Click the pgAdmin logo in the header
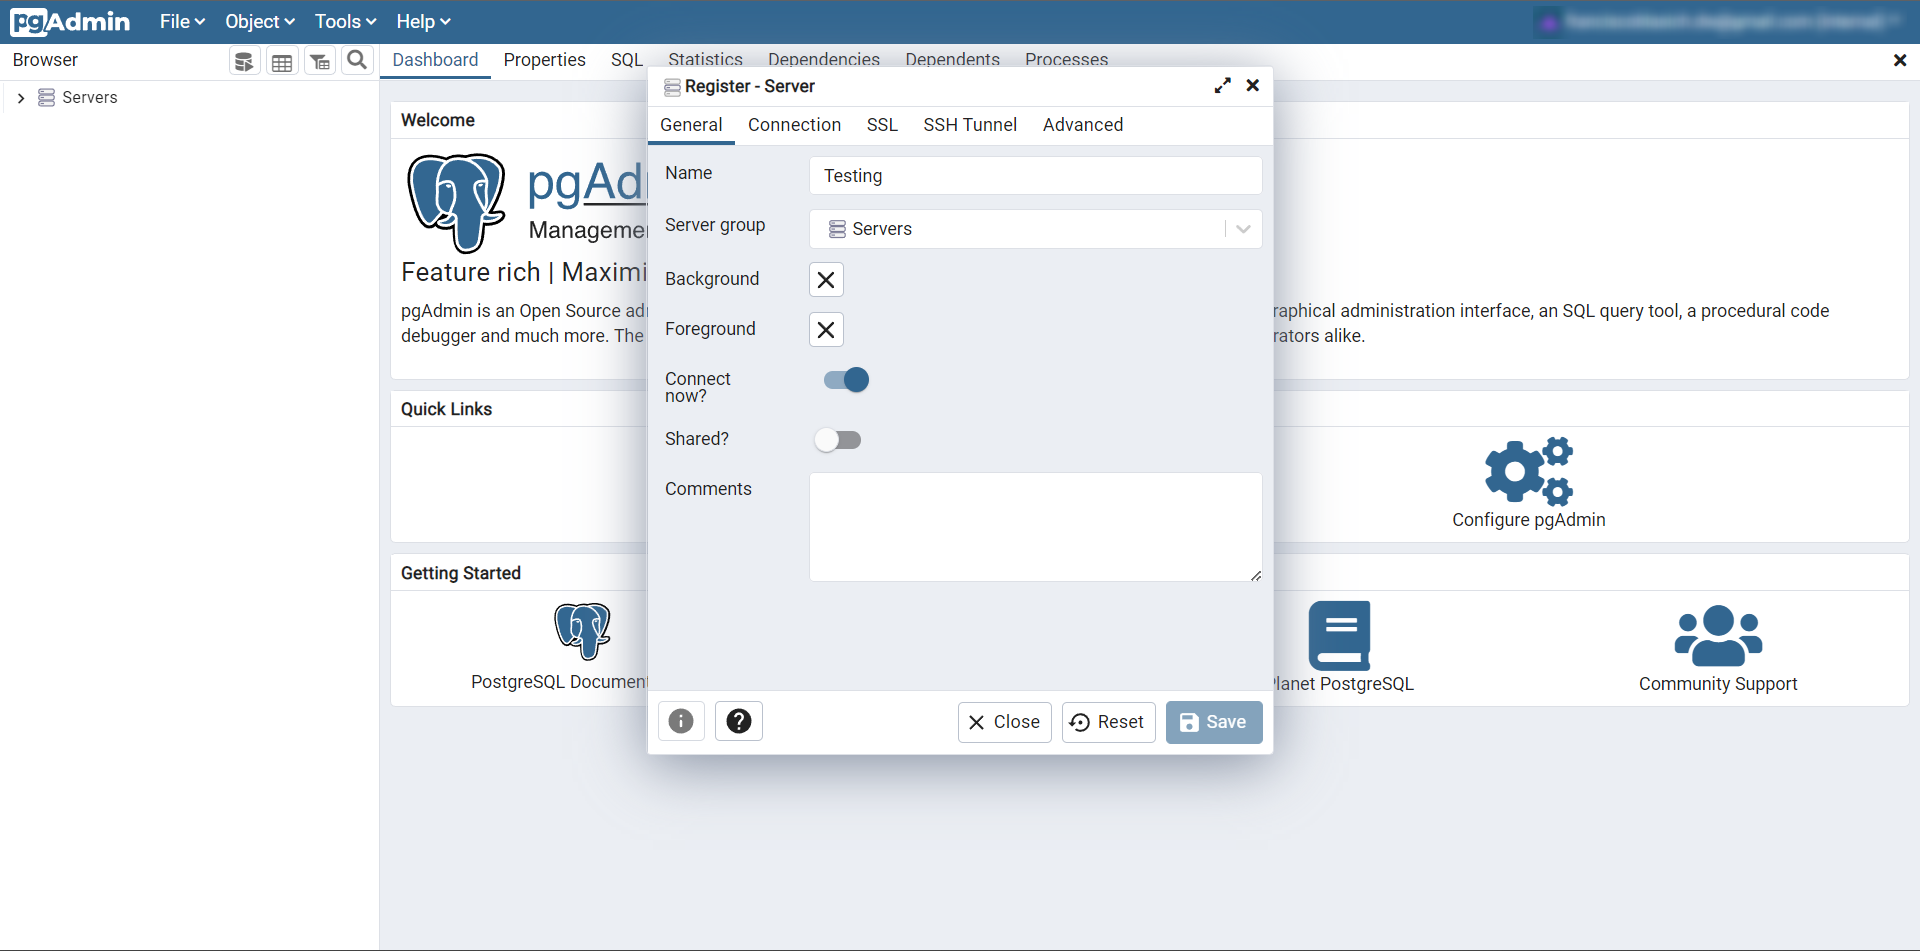The image size is (1920, 951). coord(70,21)
